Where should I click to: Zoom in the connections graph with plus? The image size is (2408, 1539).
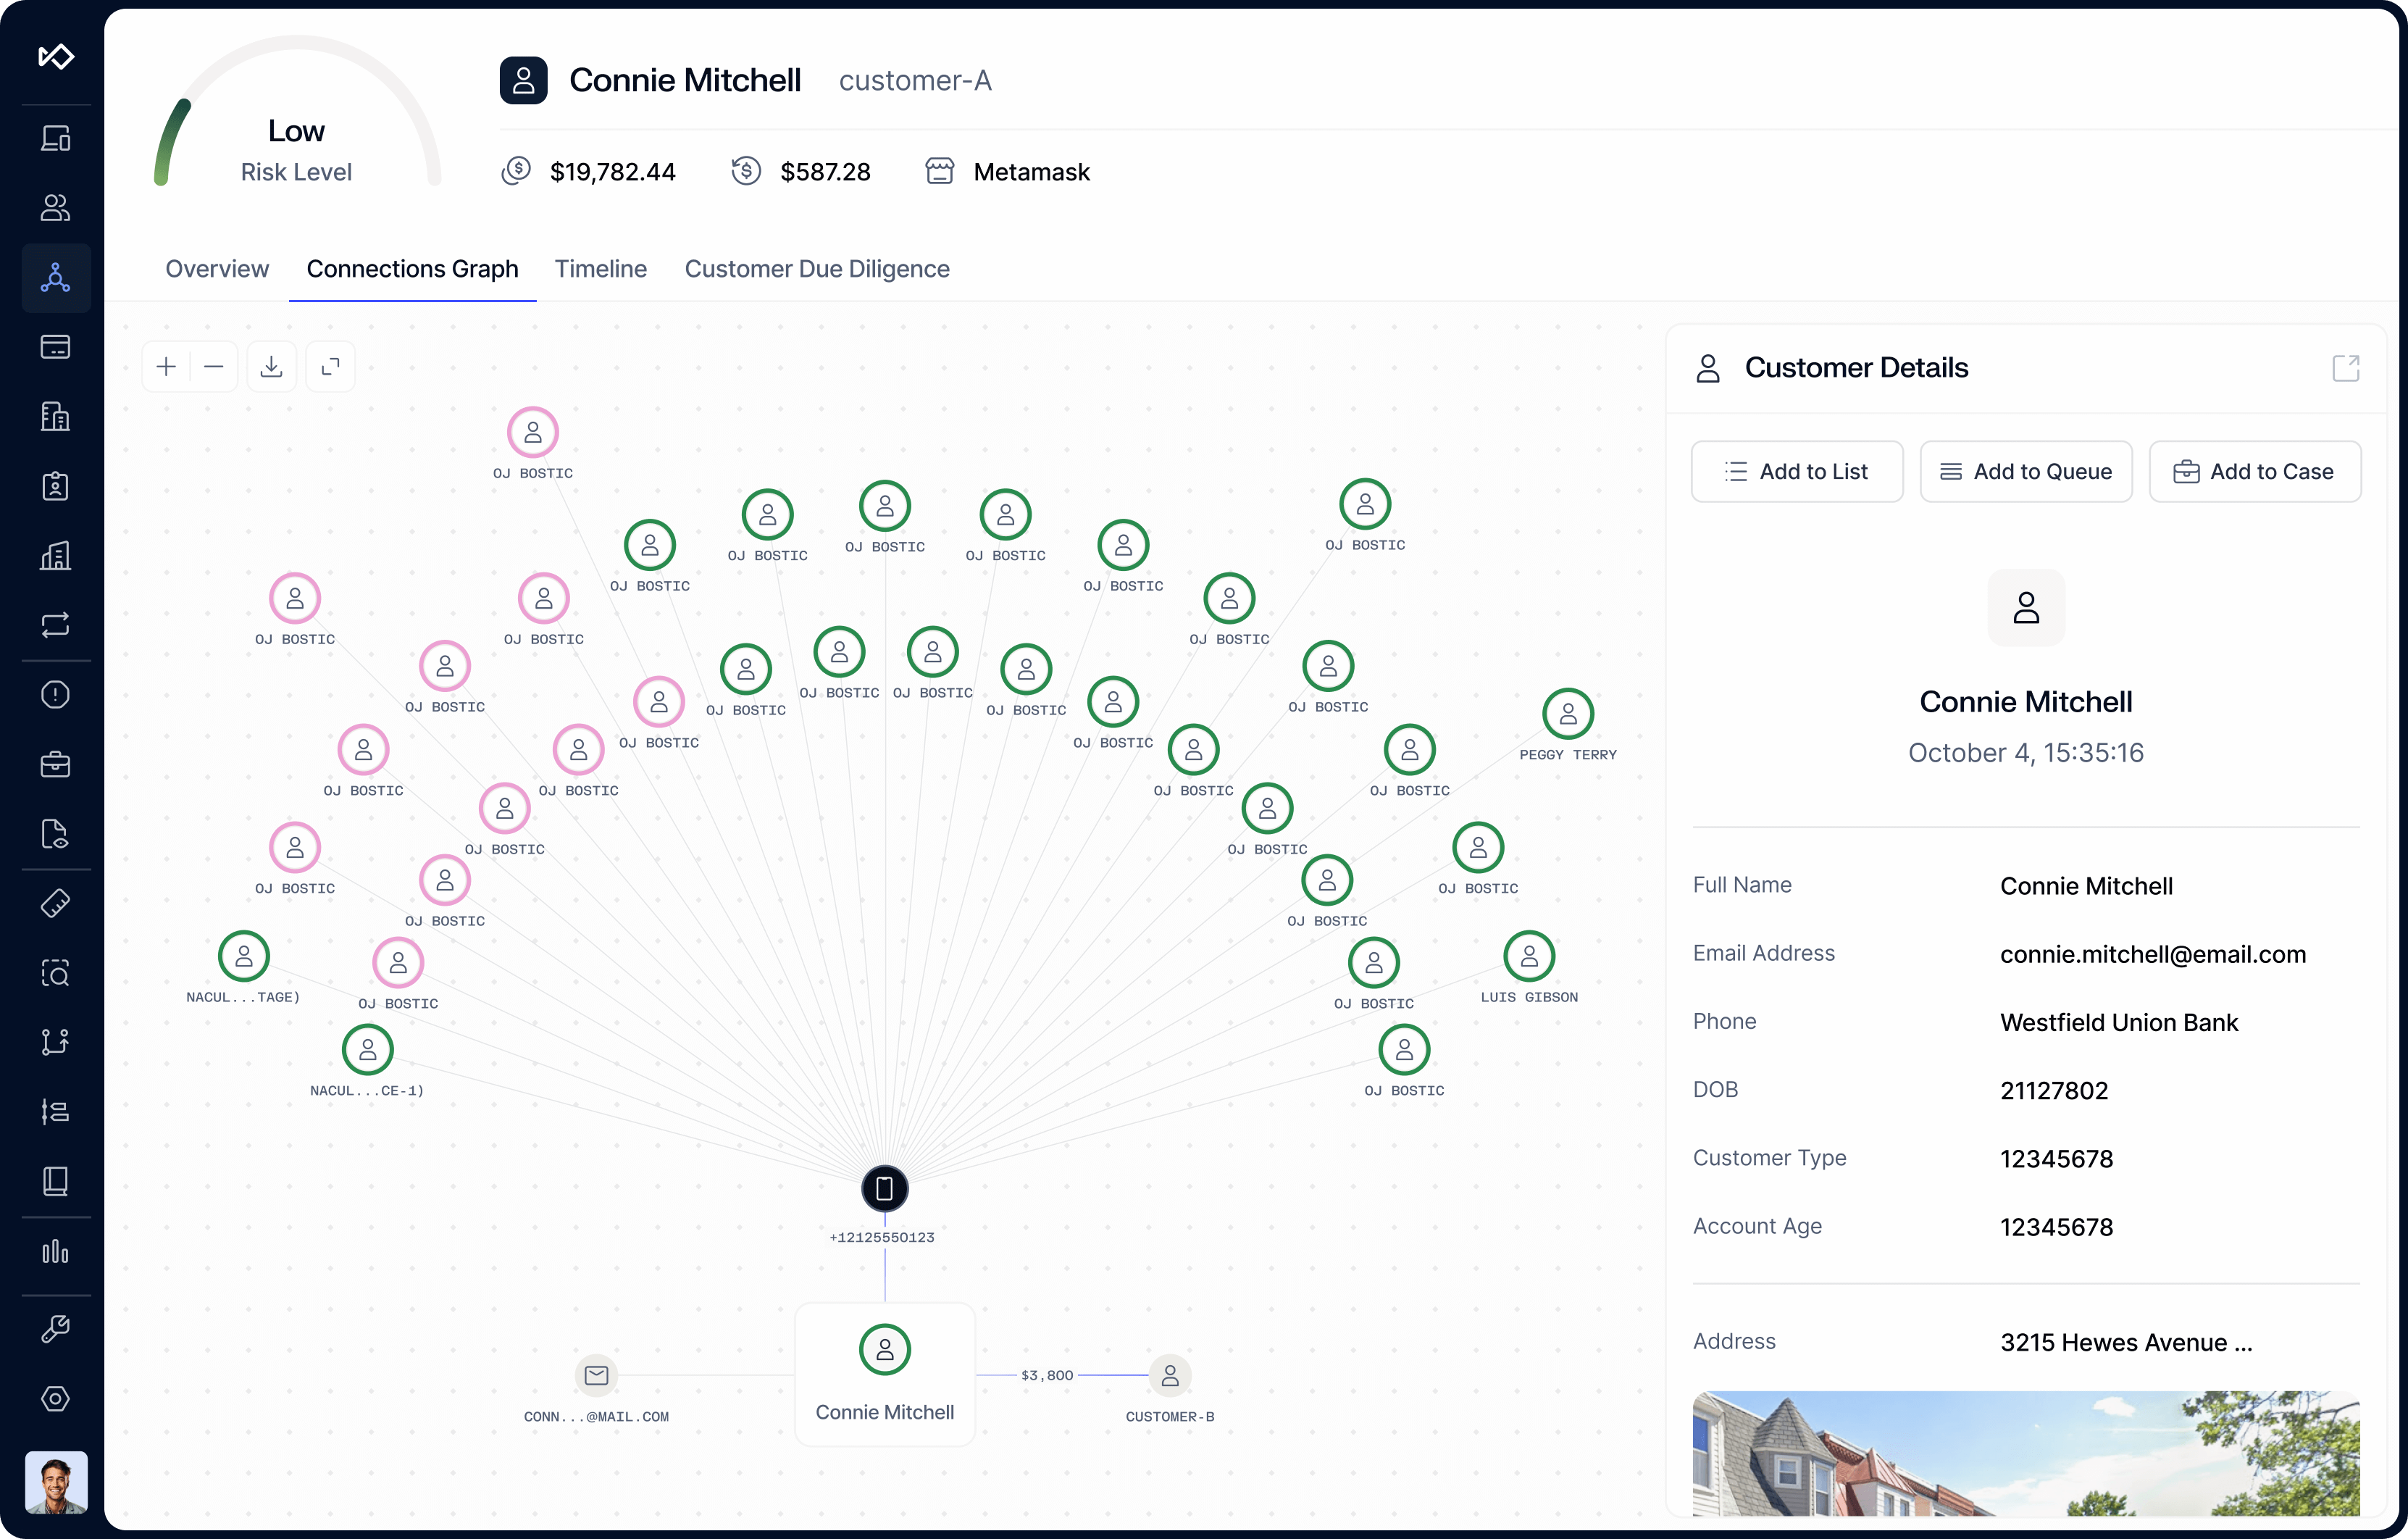coord(166,367)
